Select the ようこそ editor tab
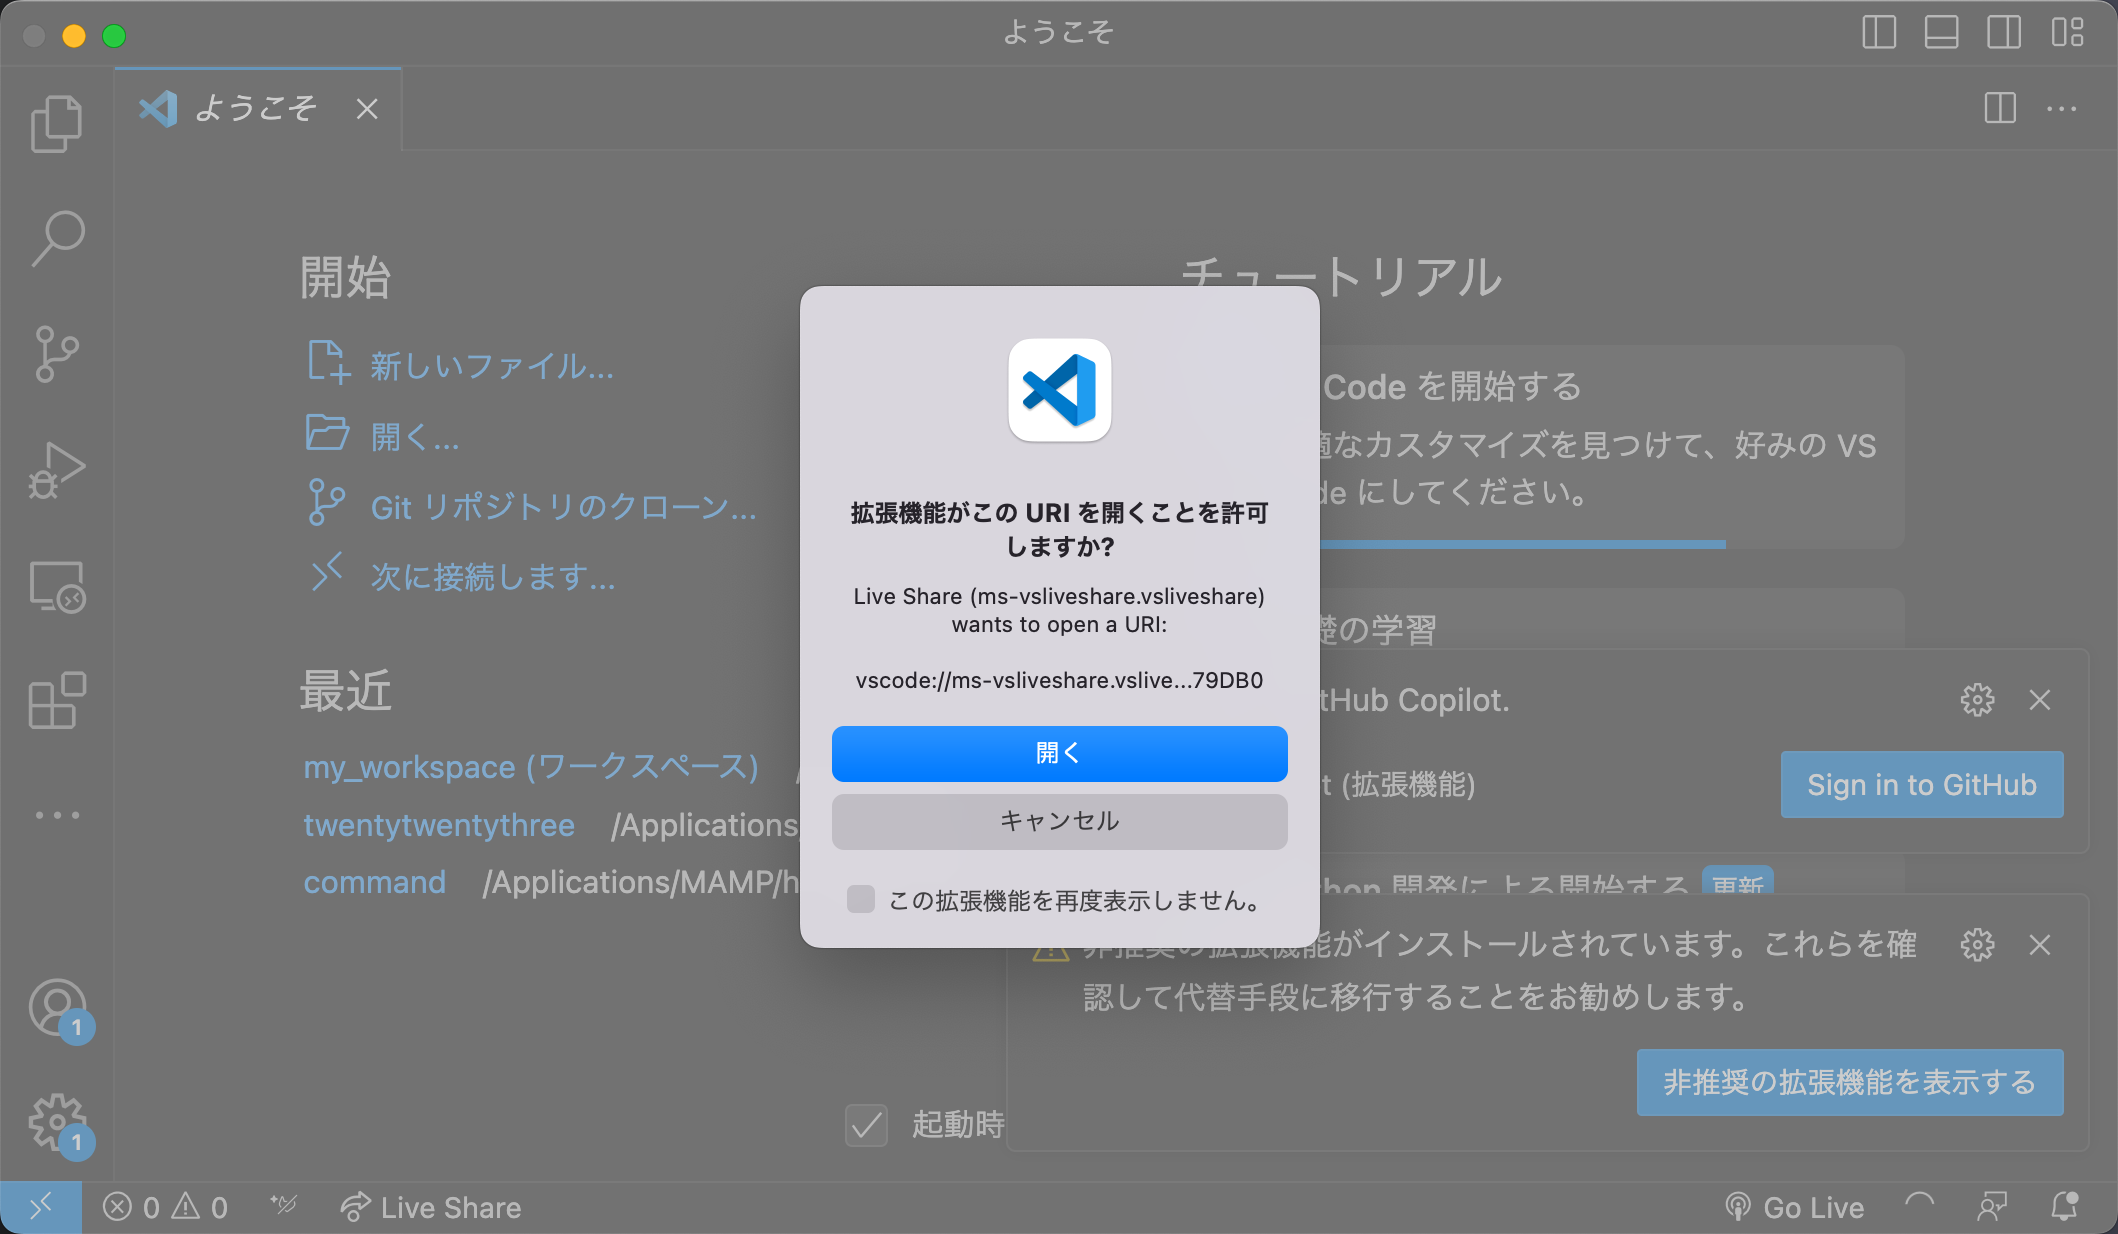The width and height of the screenshot is (2118, 1234). (x=258, y=109)
